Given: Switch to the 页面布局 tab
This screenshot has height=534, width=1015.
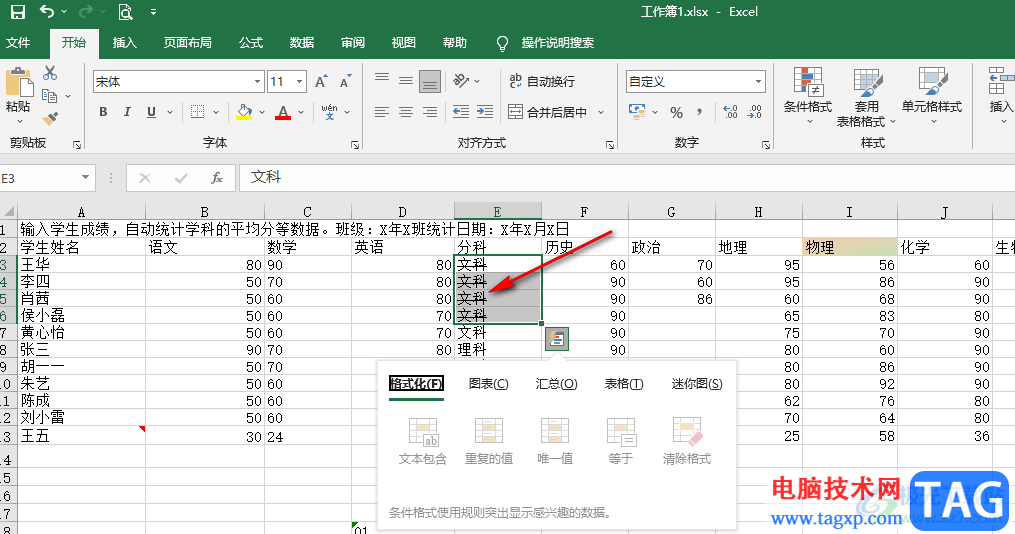Looking at the screenshot, I should tap(188, 43).
